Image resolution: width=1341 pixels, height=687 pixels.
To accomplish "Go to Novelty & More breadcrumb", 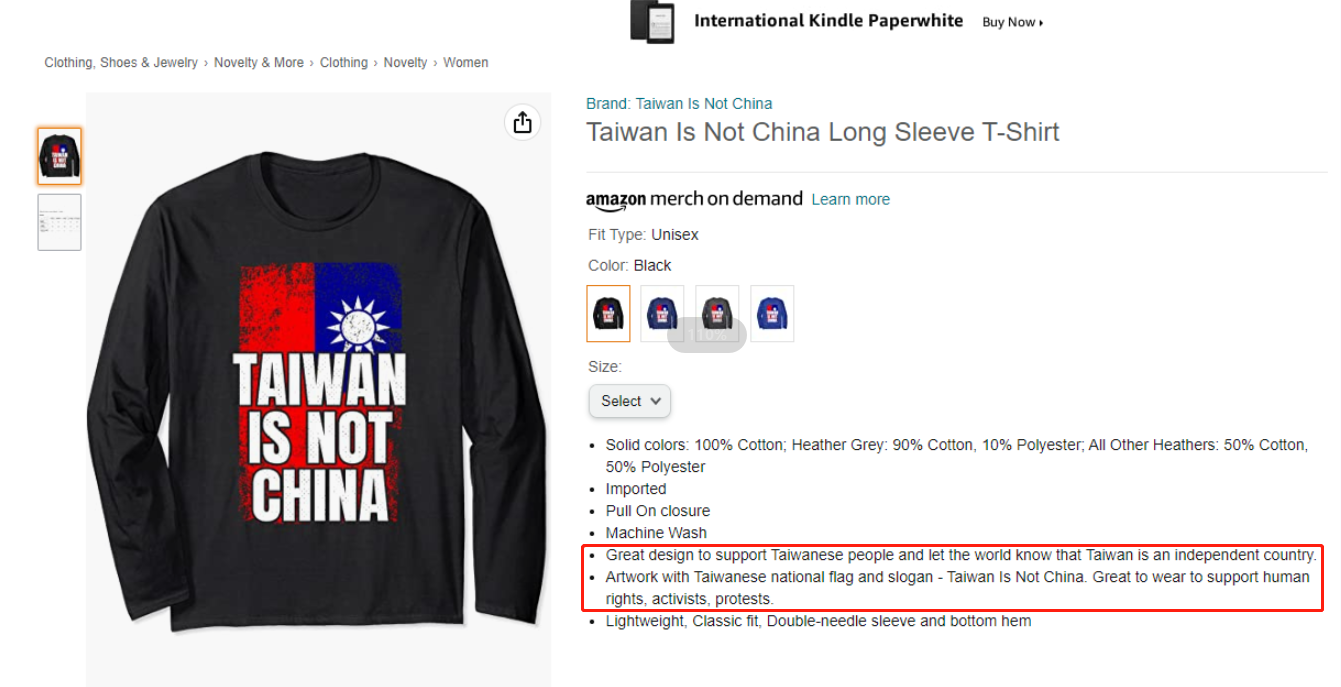I will click(x=259, y=62).
